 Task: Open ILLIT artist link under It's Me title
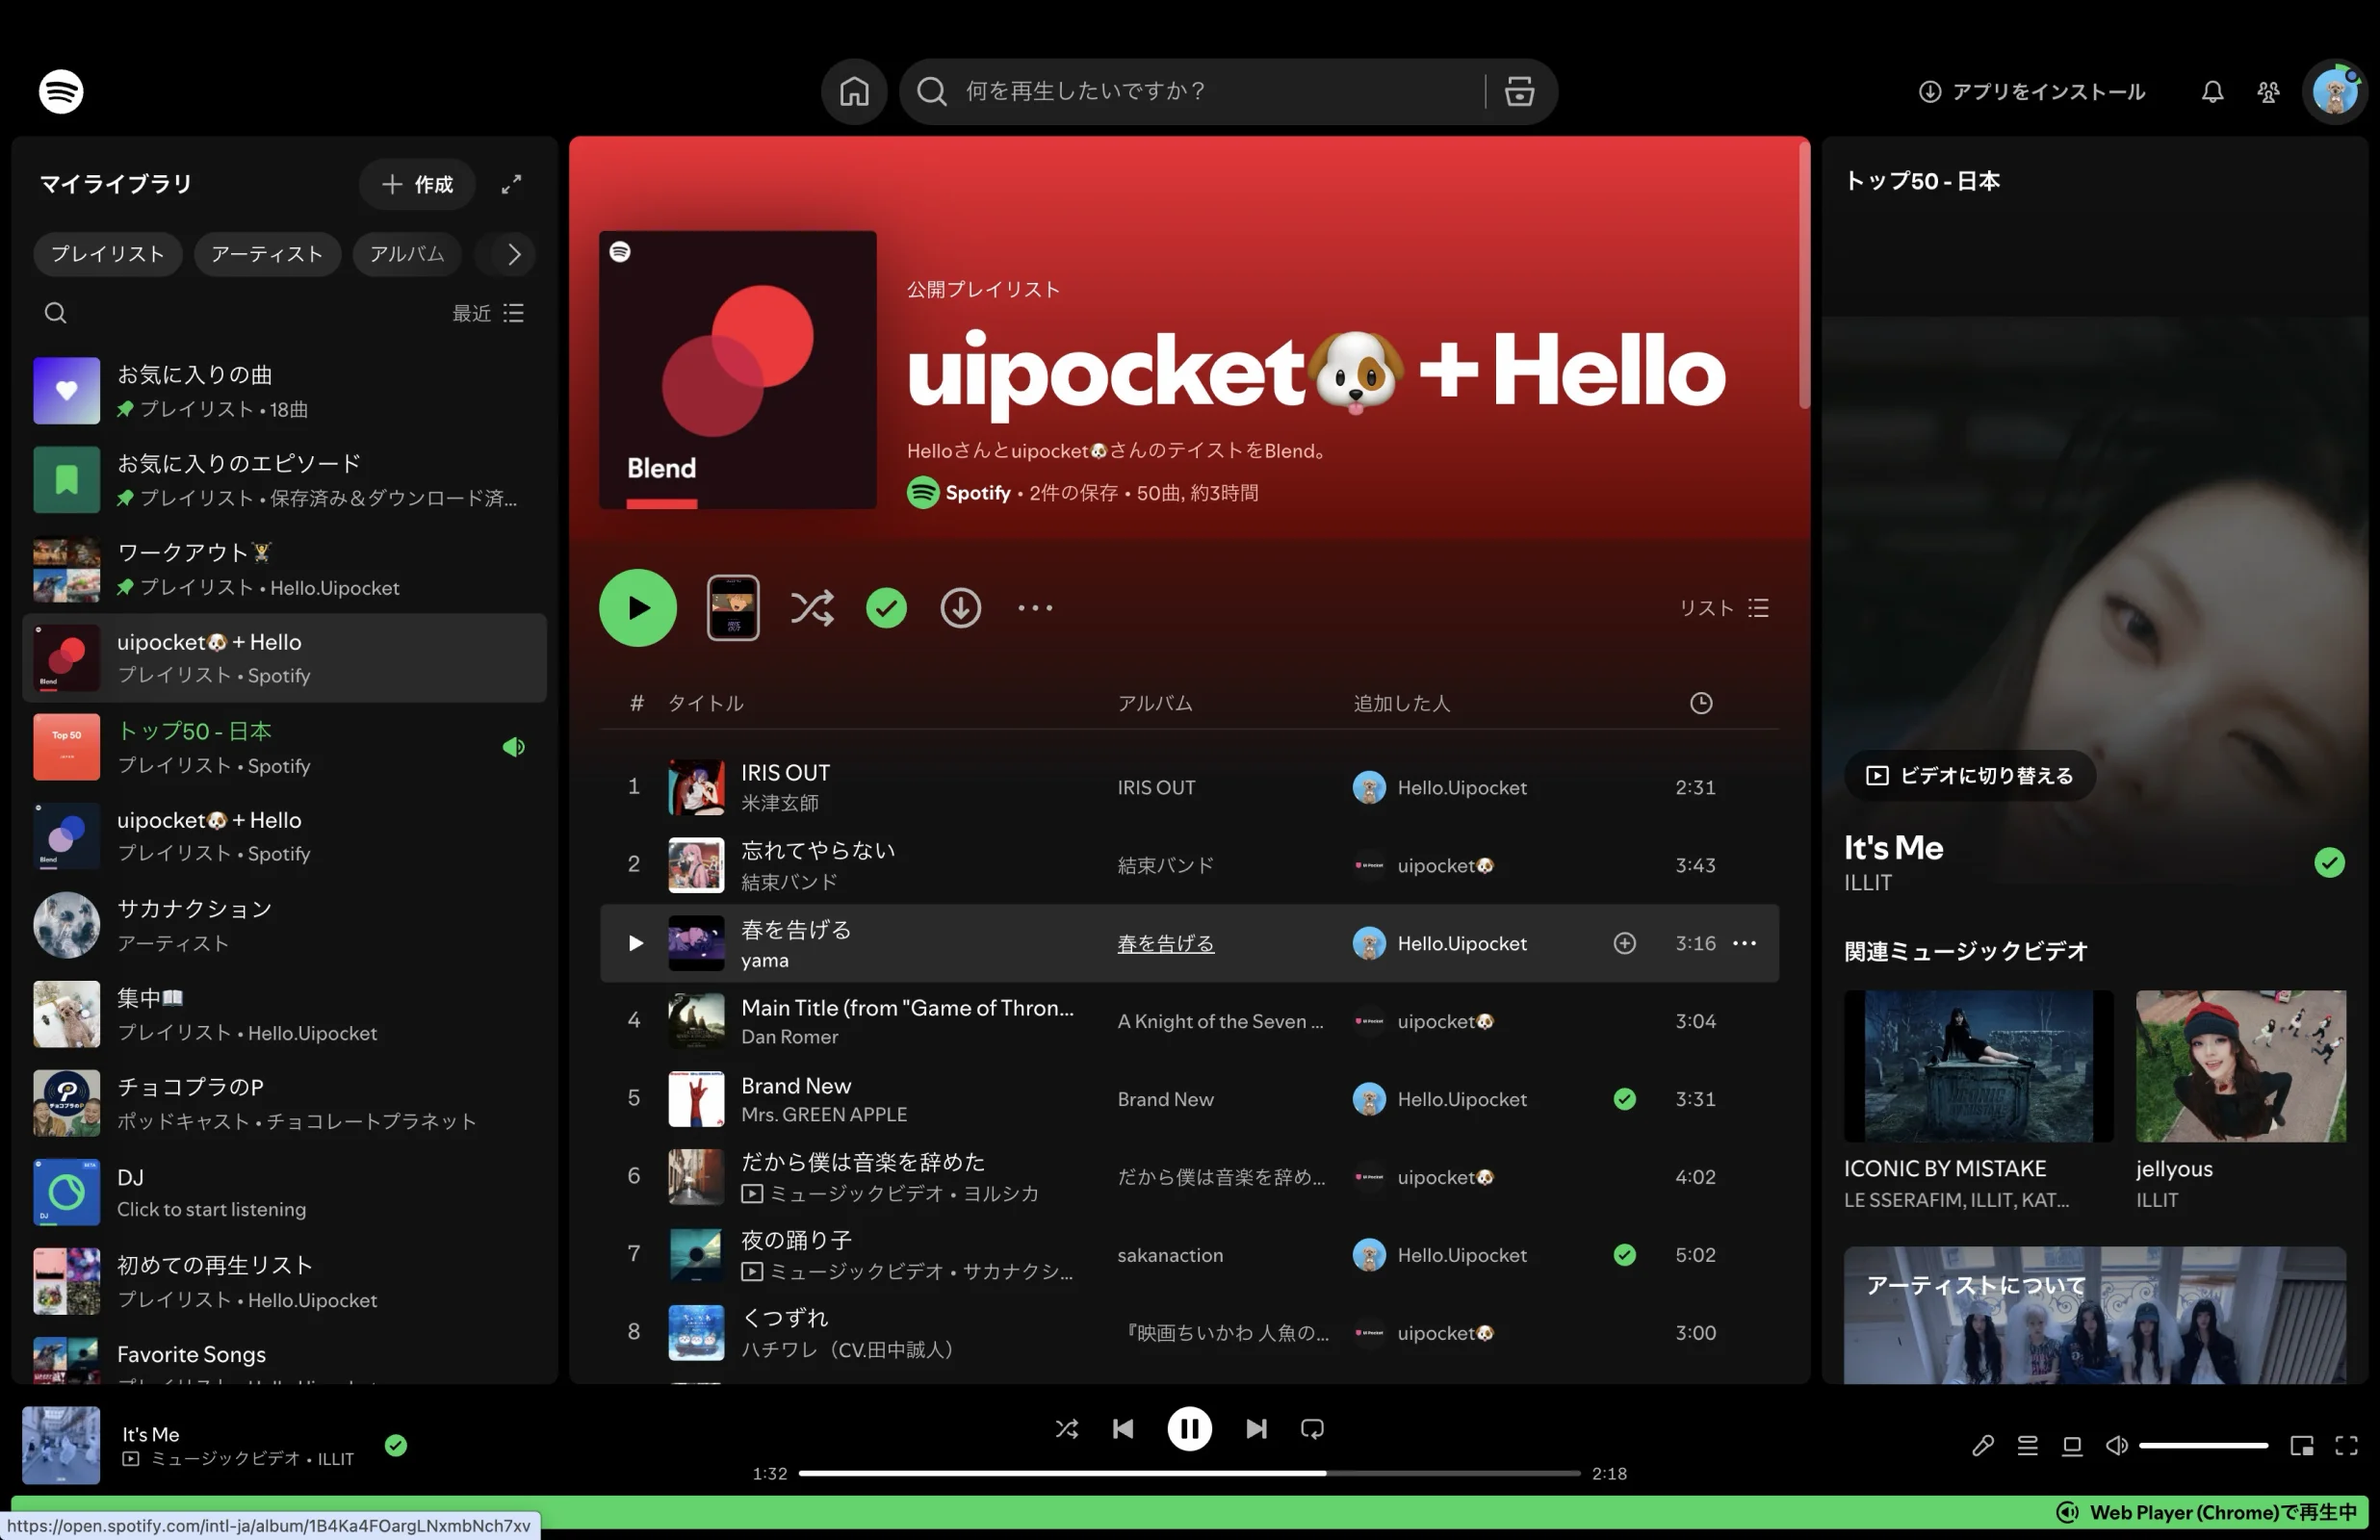click(x=1867, y=883)
